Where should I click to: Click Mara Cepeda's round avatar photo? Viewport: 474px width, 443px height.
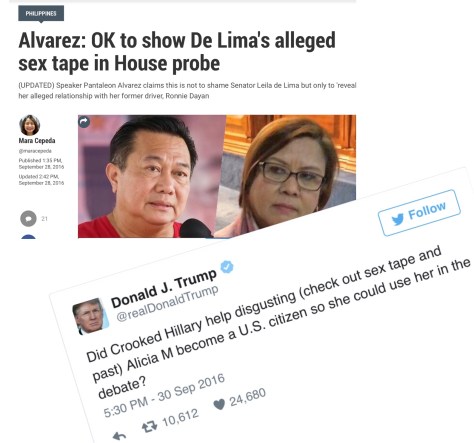click(x=30, y=125)
